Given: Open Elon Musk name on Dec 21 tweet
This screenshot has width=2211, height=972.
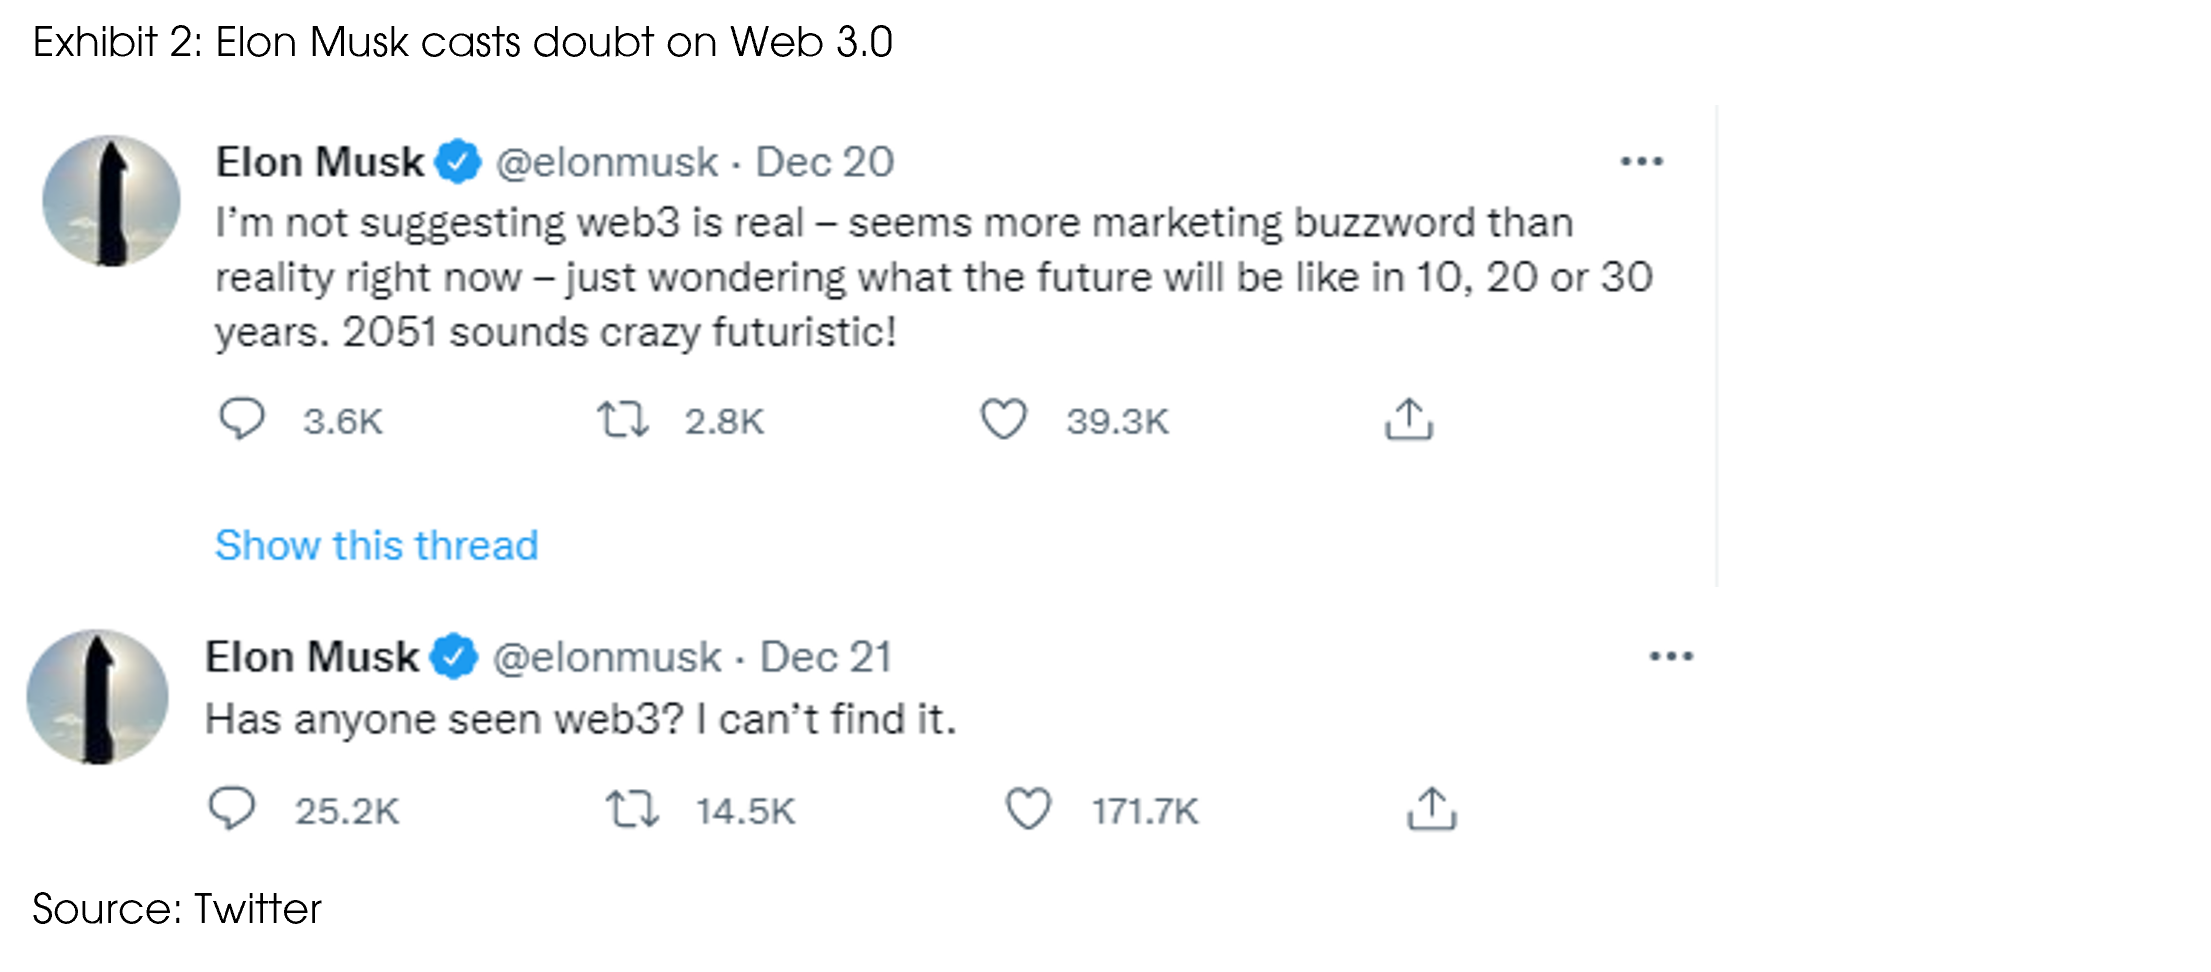Looking at the screenshot, I should pyautogui.click(x=312, y=657).
